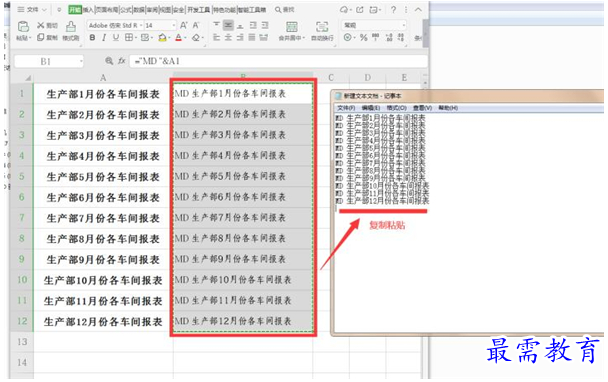The width and height of the screenshot is (608, 382).
Task: Switch to the 开始 (Home) tab
Action: tap(74, 10)
